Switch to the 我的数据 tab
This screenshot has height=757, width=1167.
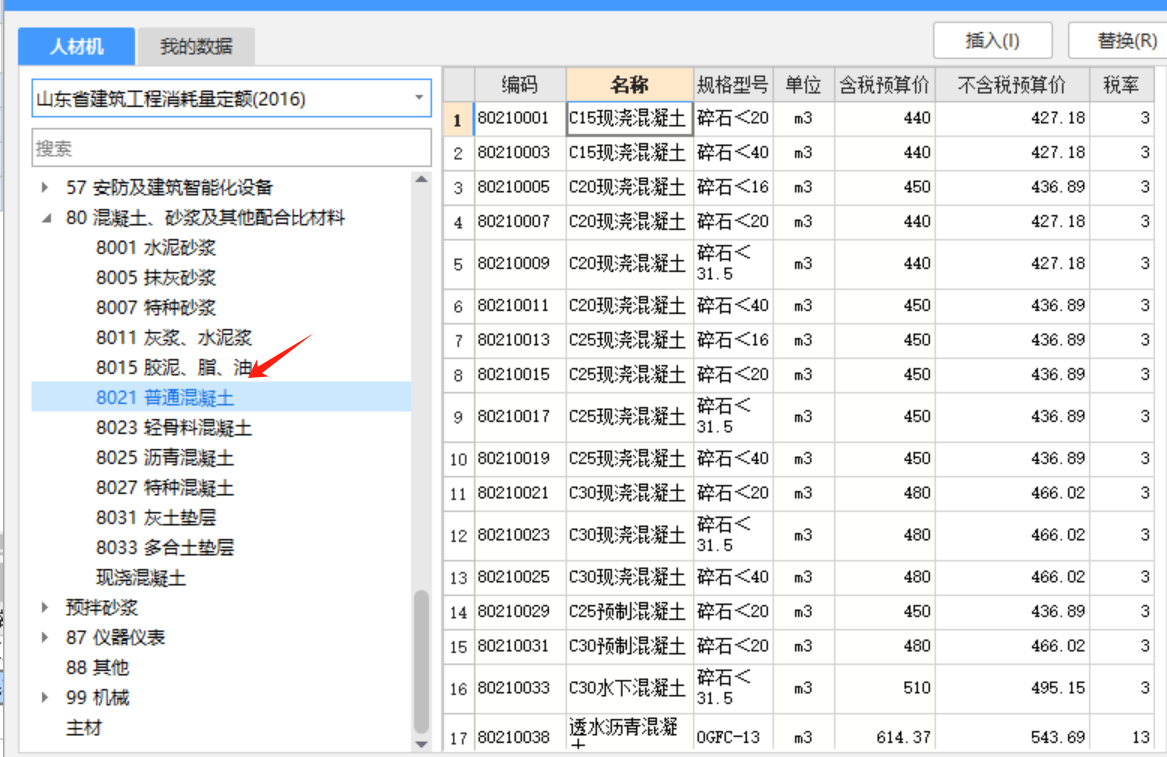pyautogui.click(x=196, y=46)
